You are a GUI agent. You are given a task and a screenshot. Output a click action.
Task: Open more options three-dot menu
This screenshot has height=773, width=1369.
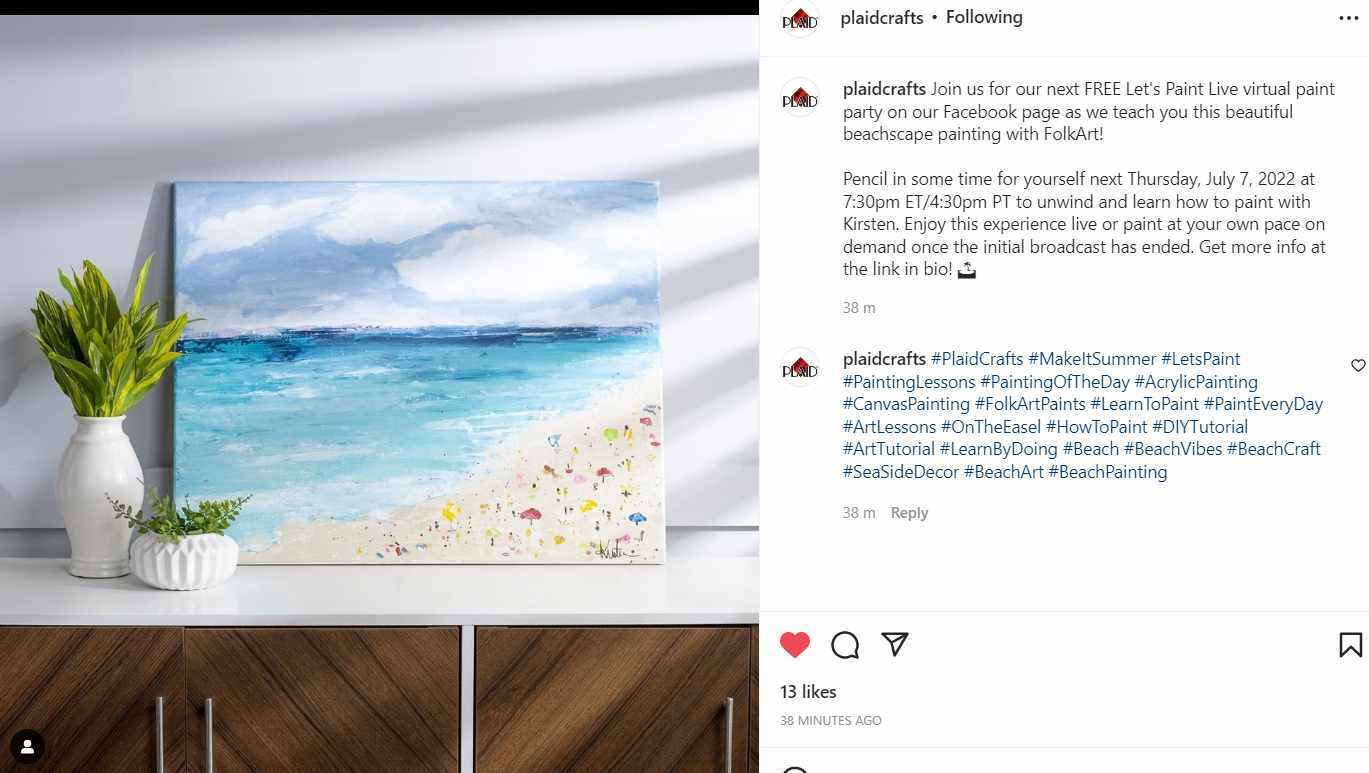(x=1349, y=18)
